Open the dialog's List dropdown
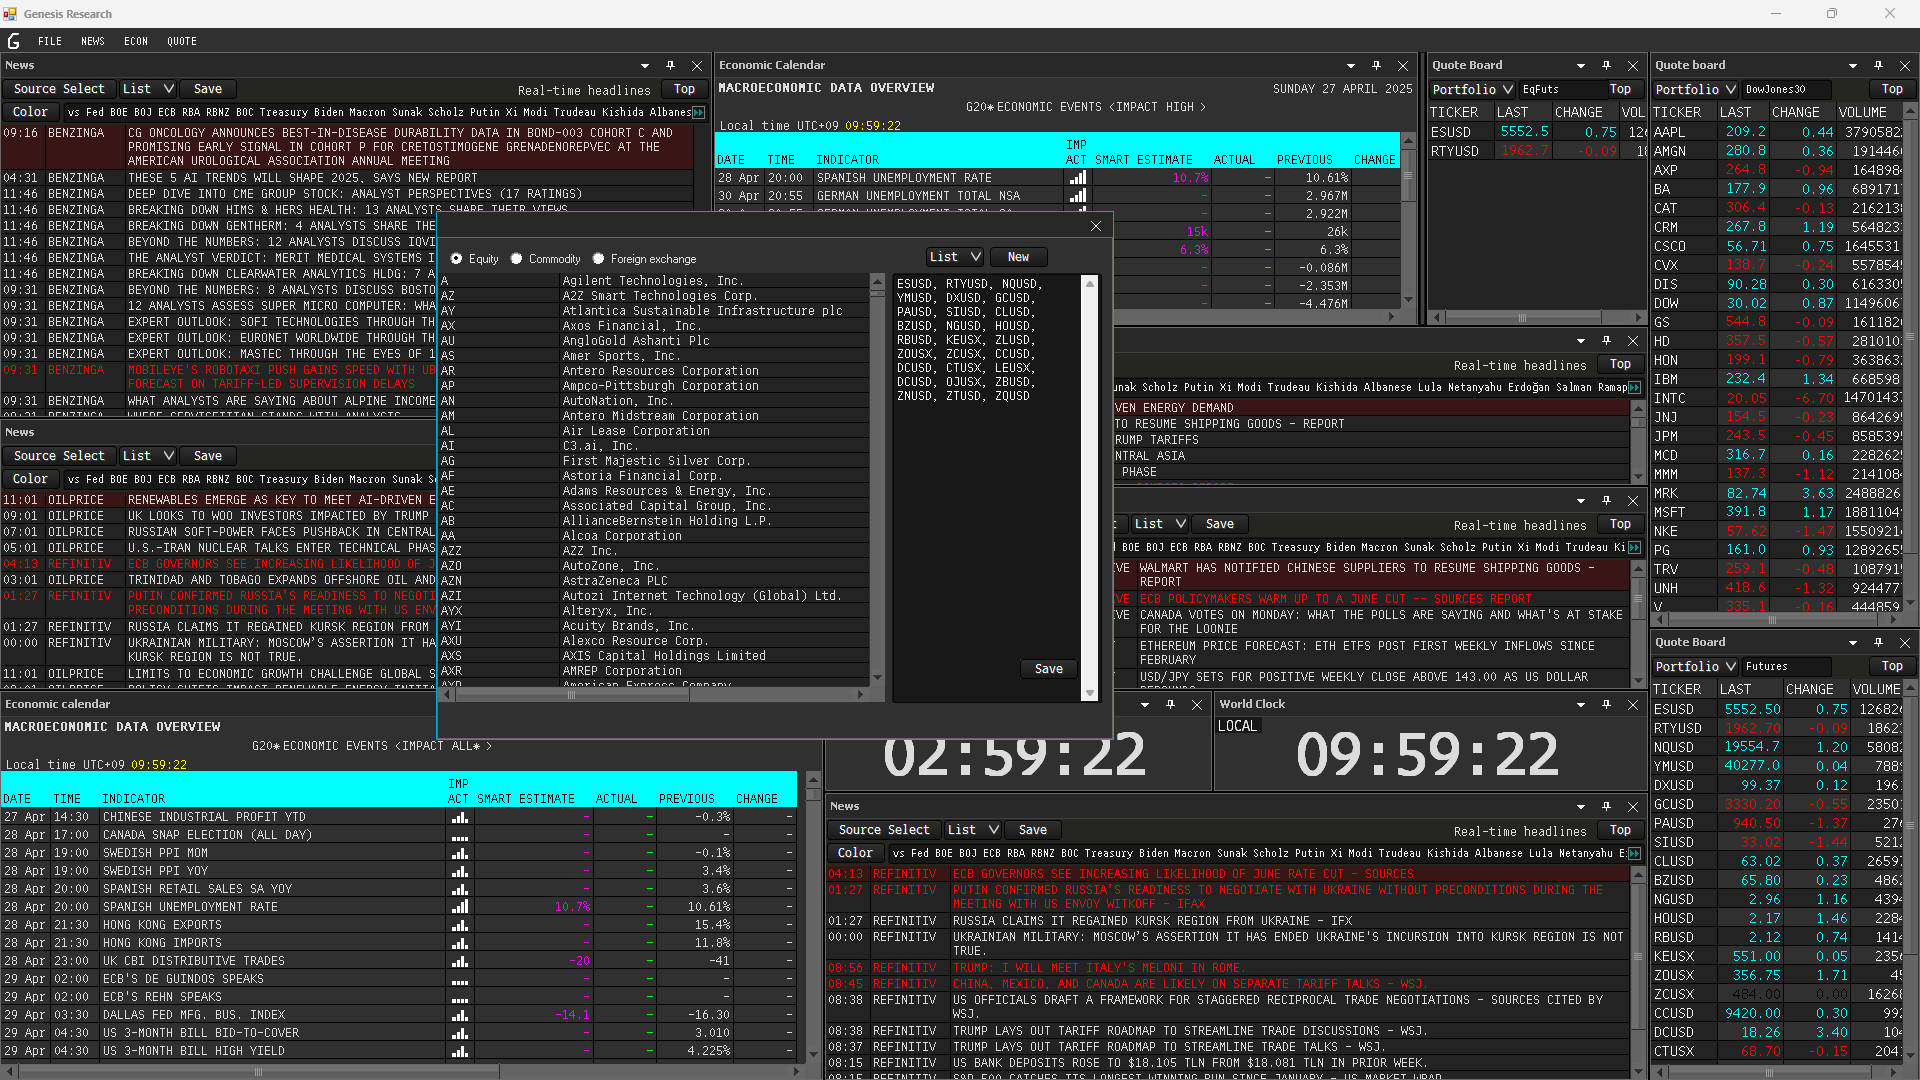The width and height of the screenshot is (1920, 1080). 955,257
